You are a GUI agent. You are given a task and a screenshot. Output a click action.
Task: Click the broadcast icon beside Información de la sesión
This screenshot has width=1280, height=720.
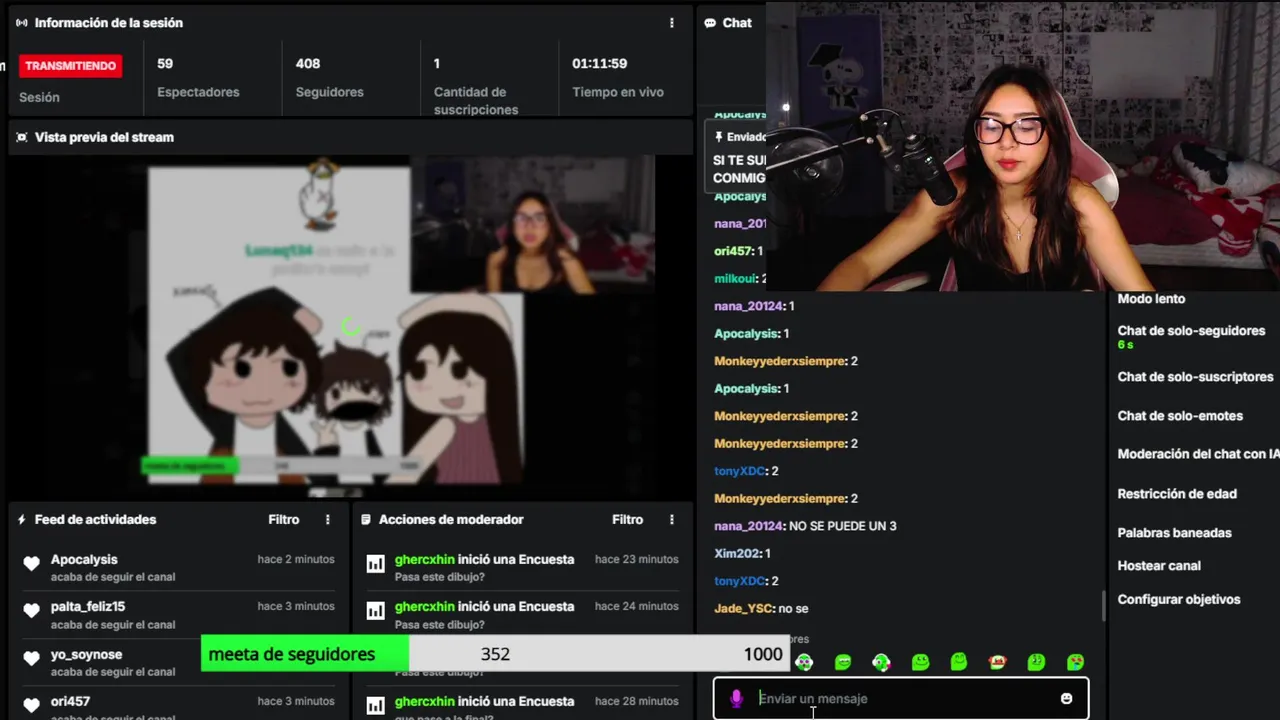(22, 23)
